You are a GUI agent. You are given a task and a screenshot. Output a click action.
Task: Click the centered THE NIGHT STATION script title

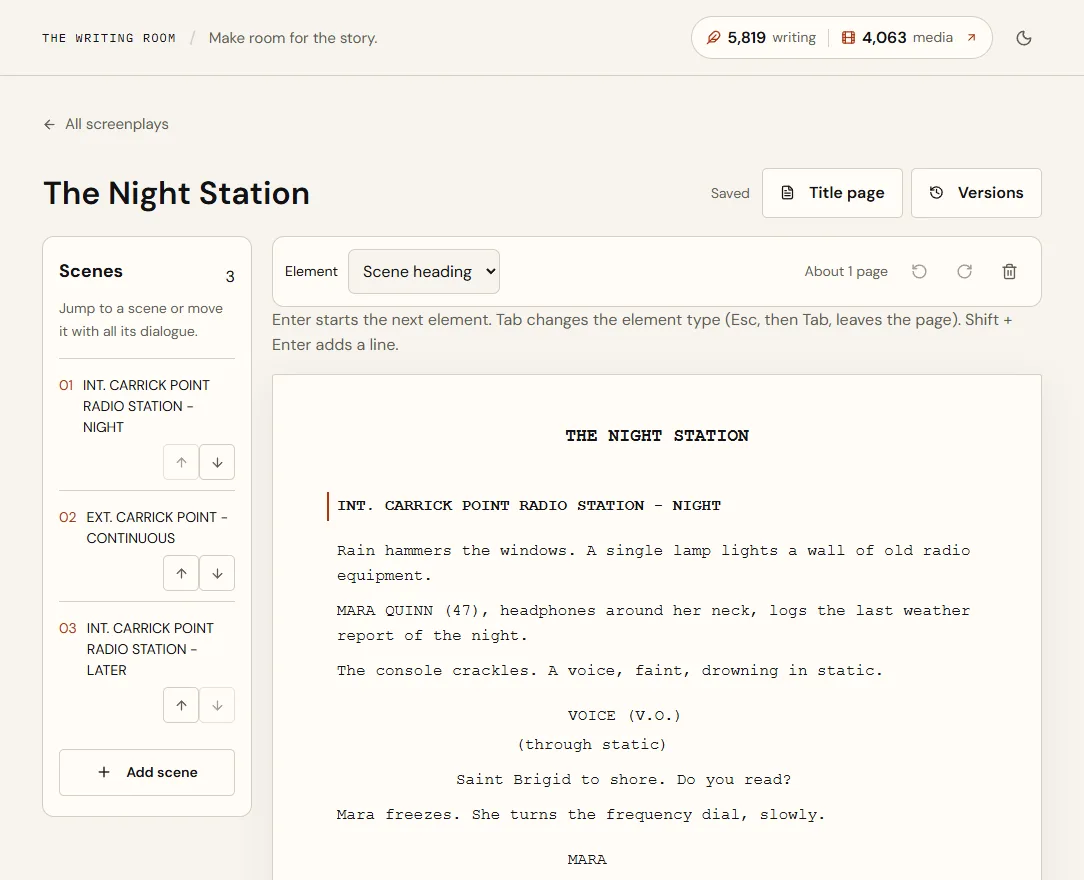pos(657,436)
